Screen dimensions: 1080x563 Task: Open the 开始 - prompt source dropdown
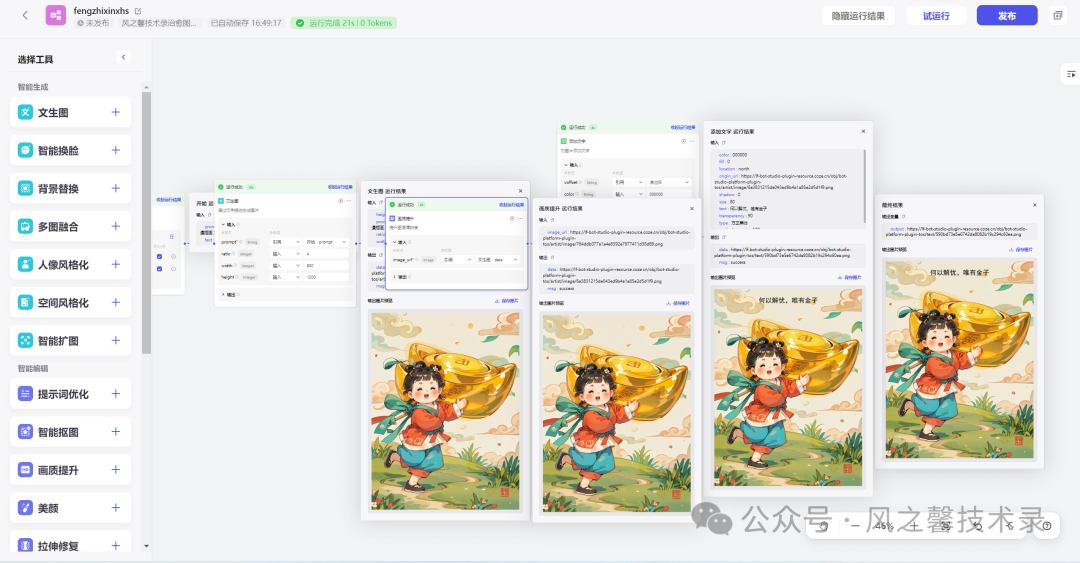[x=326, y=242]
